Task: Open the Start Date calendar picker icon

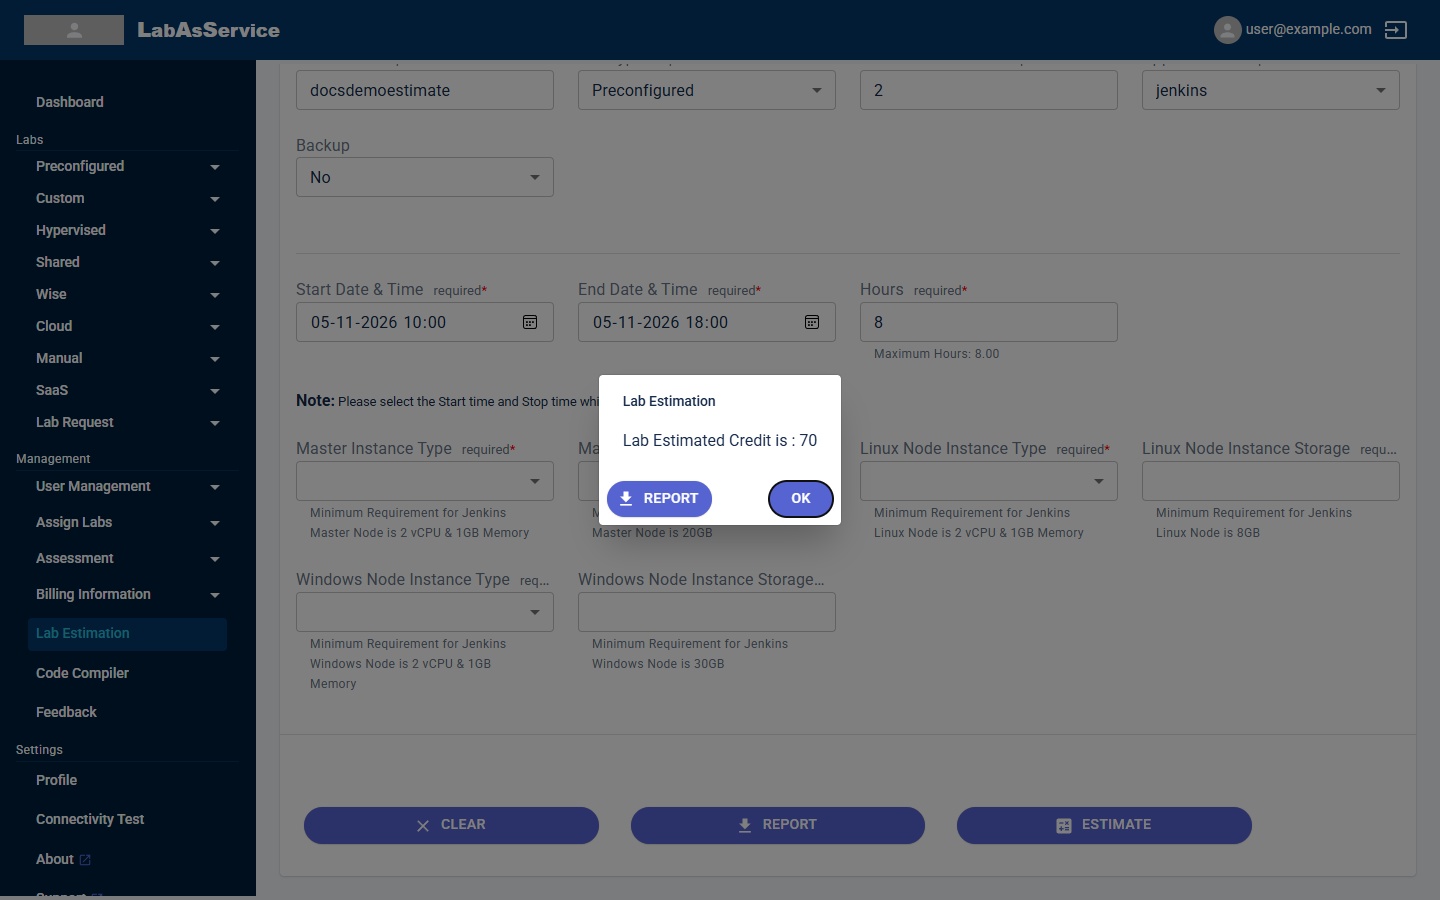Action: tap(530, 322)
